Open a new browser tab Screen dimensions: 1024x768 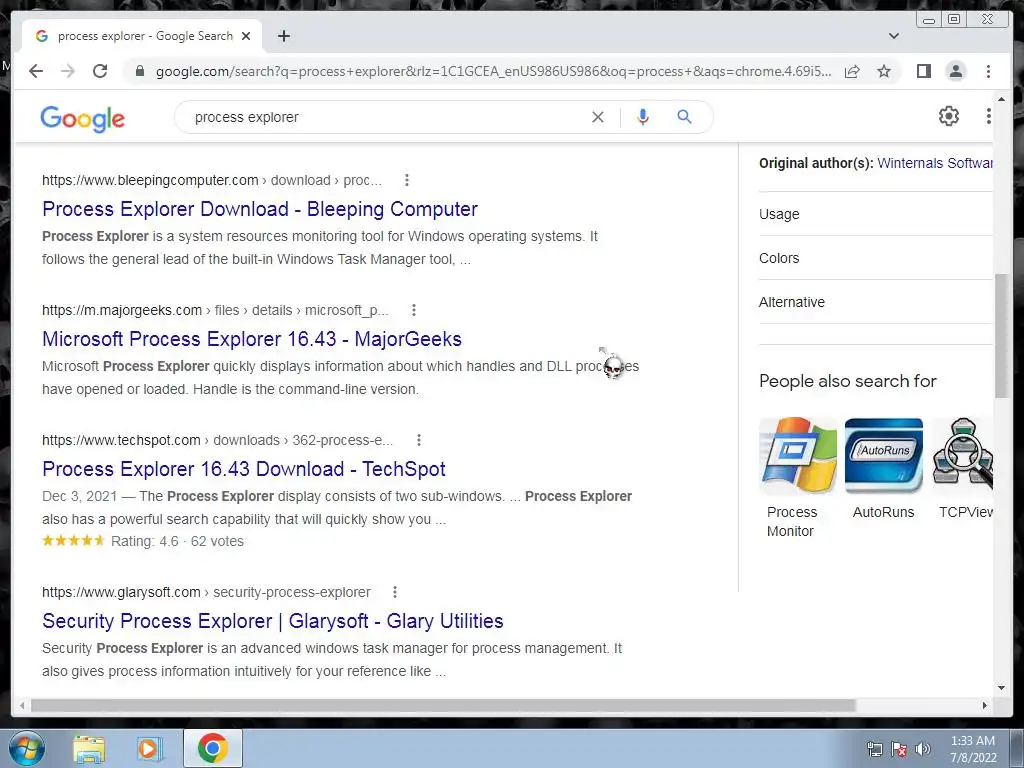click(x=283, y=36)
